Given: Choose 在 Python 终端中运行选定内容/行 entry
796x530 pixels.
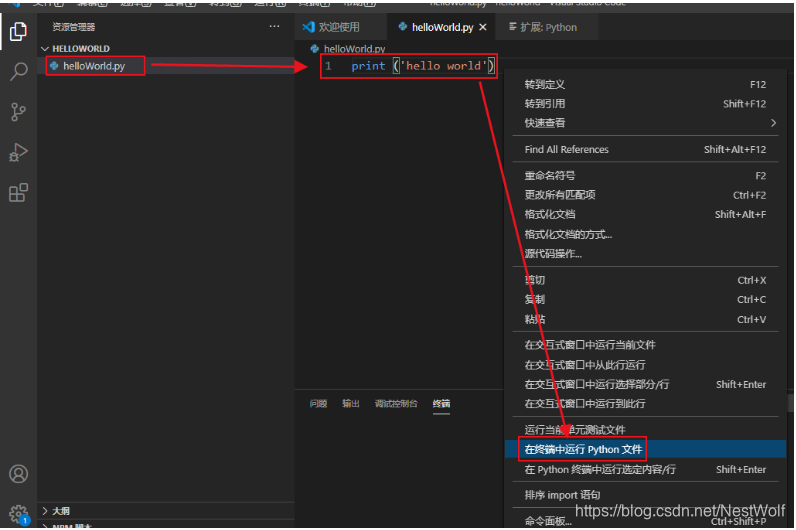Looking at the screenshot, I should pyautogui.click(x=645, y=470).
